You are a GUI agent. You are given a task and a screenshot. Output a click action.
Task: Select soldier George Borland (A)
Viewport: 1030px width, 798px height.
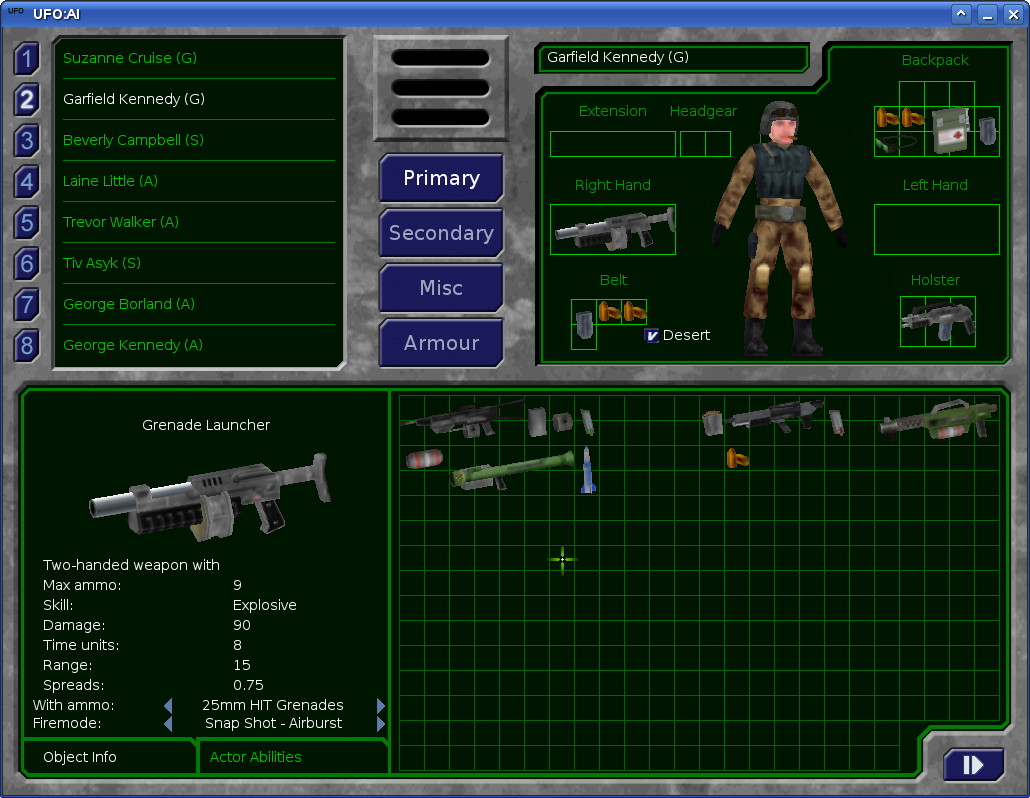199,304
